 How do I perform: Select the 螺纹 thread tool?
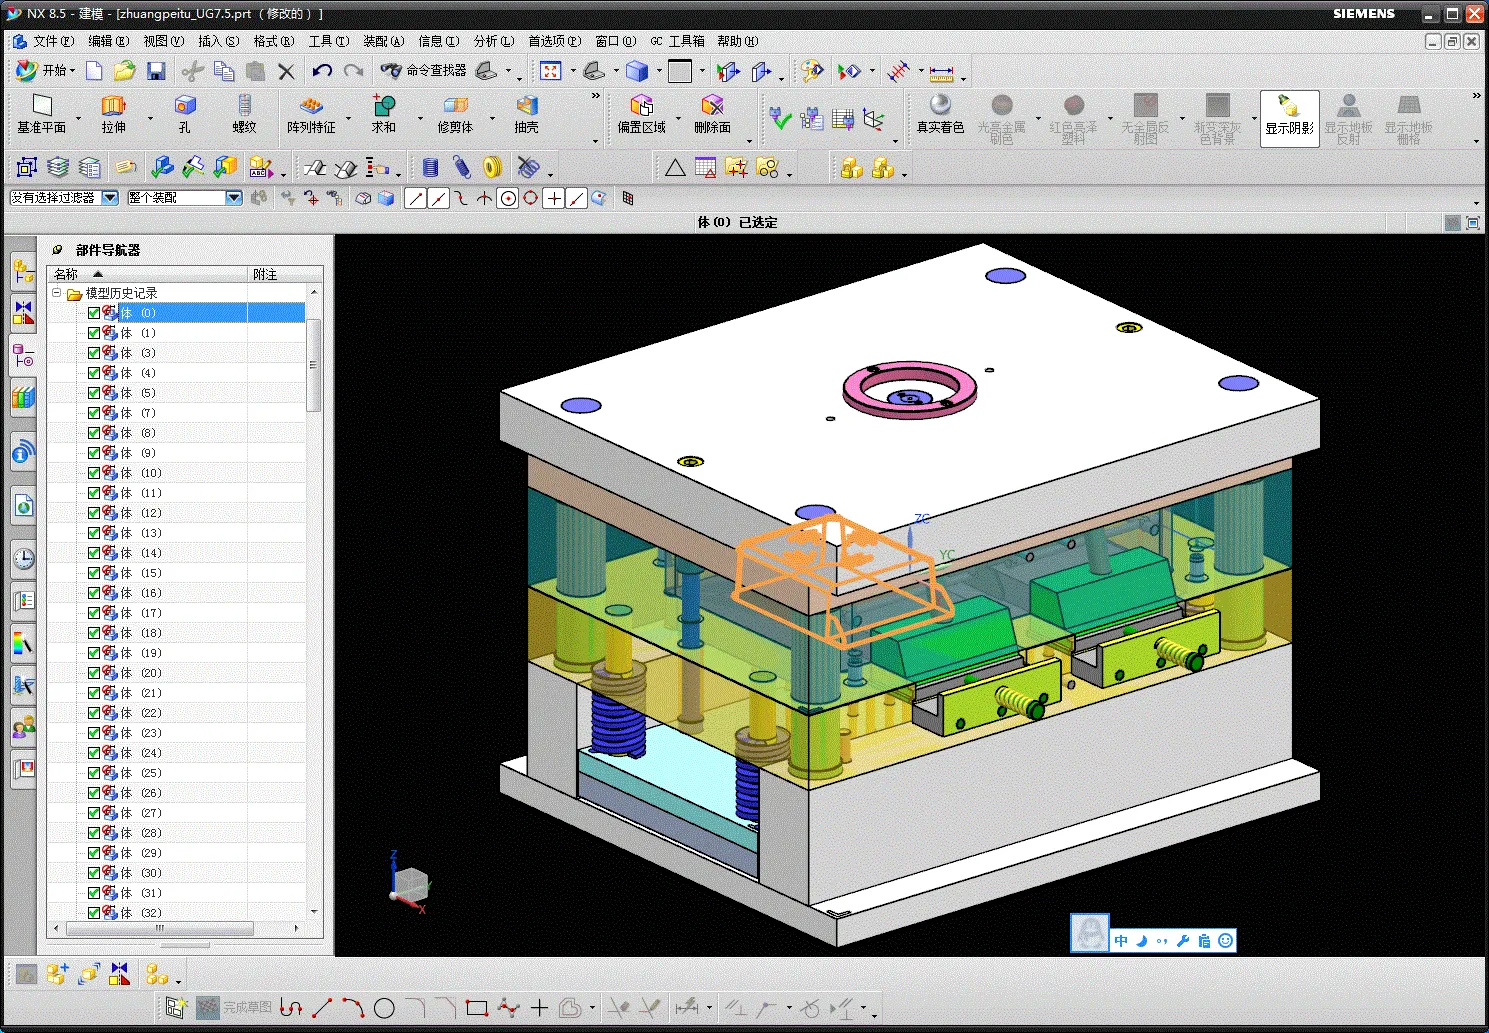click(x=244, y=115)
